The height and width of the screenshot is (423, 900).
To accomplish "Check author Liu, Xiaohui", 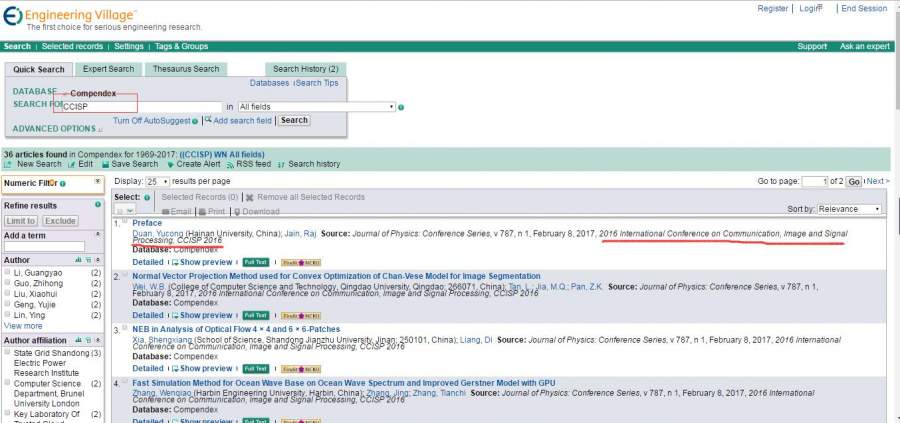I will [7, 294].
